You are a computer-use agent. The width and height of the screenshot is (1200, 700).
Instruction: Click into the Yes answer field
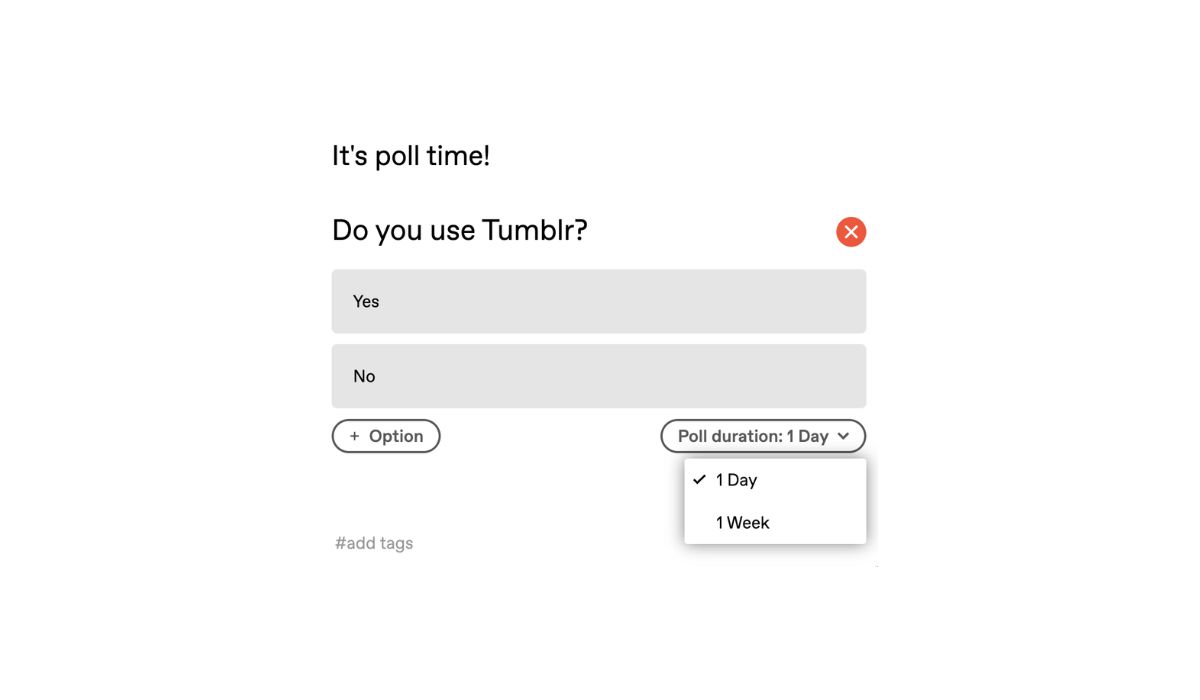pos(599,301)
